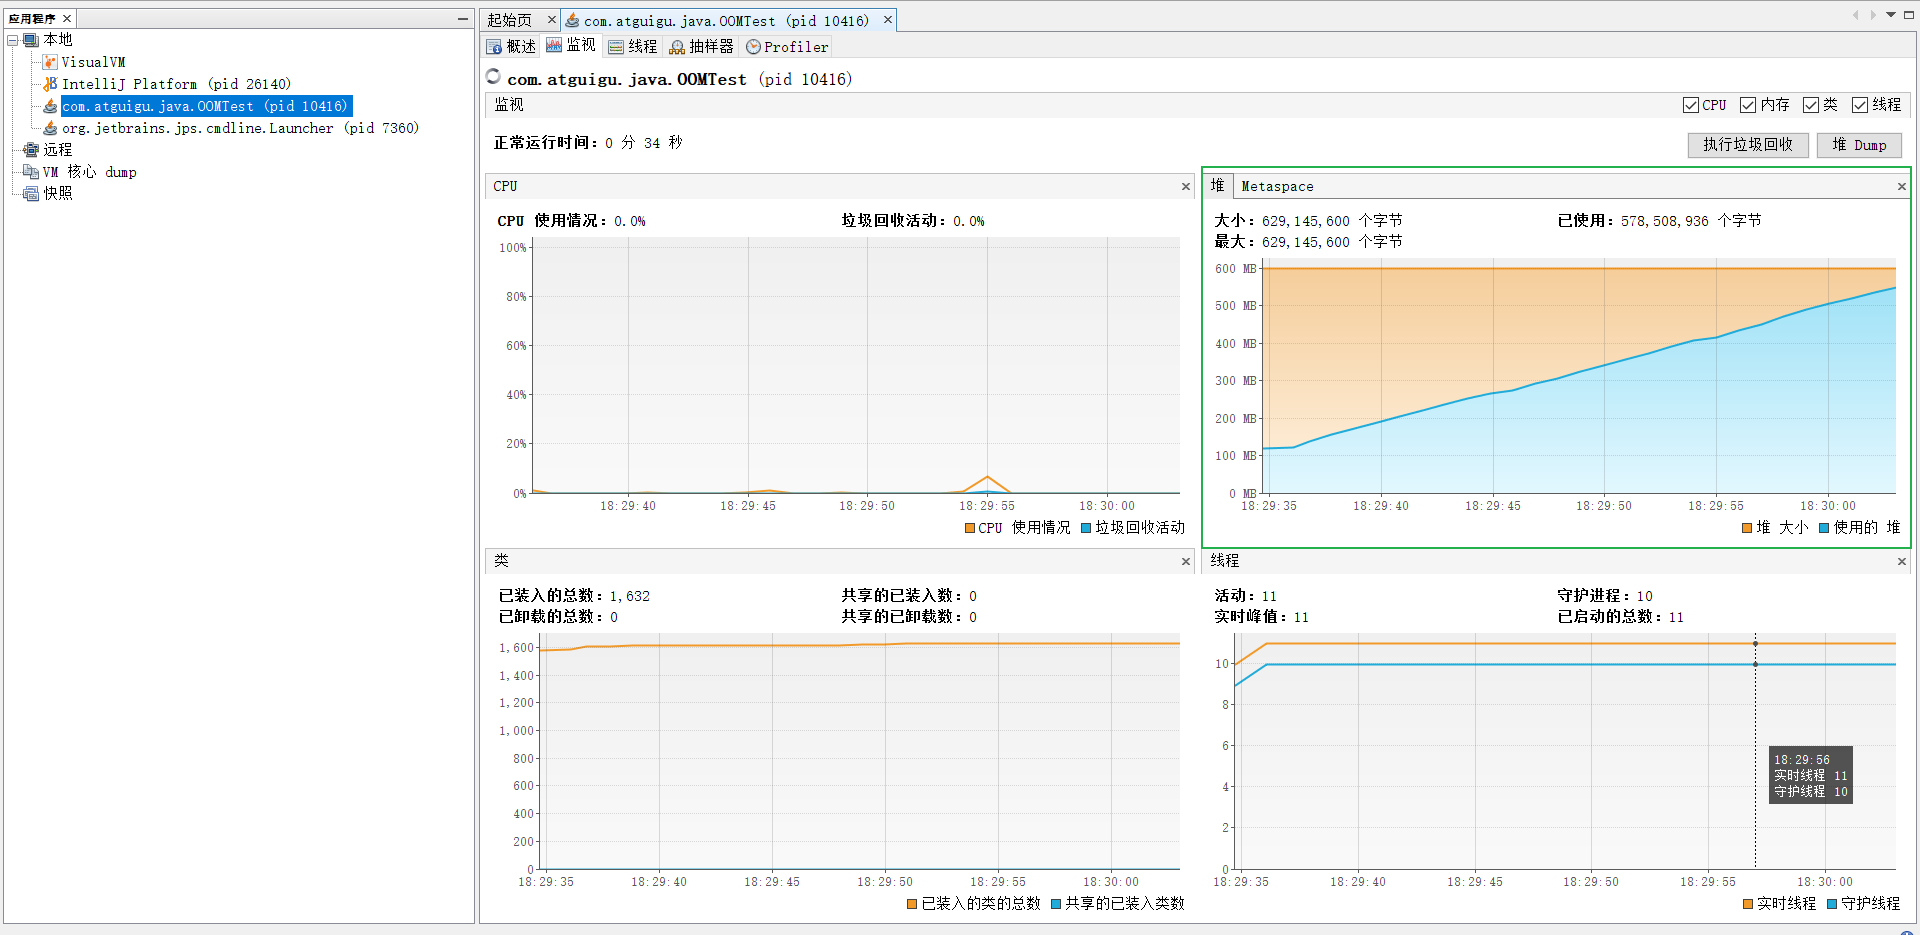Viewport: 1920px width, 935px height.
Task: Click the blue 共享的已装入类数 legend swatch
Action: click(1056, 904)
